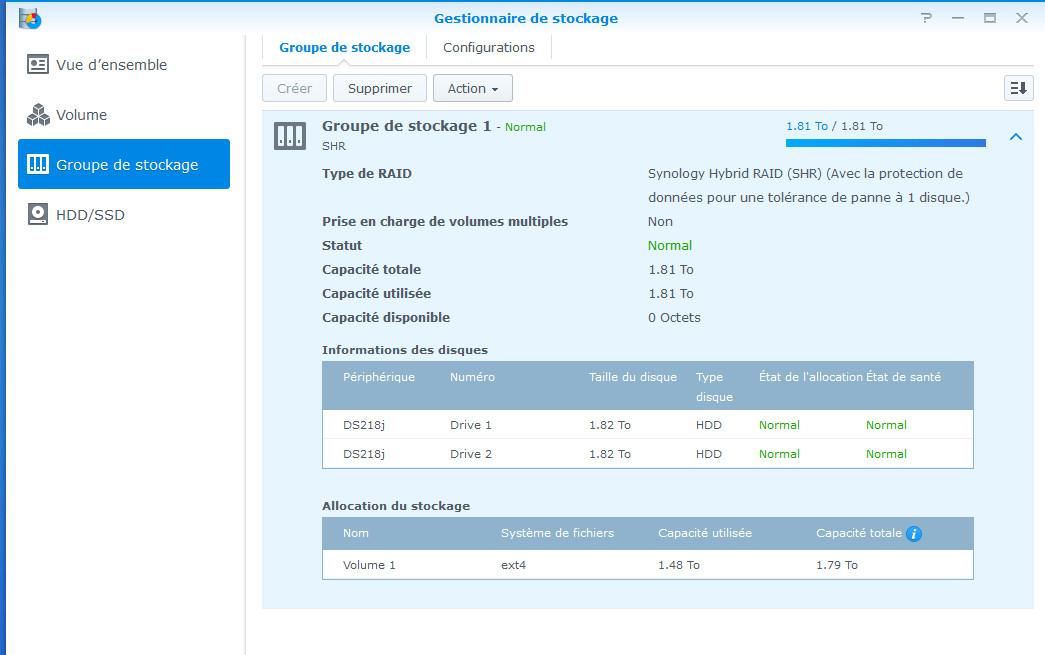Click the info icon beside Capacité totale
This screenshot has width=1045, height=655.
[913, 534]
